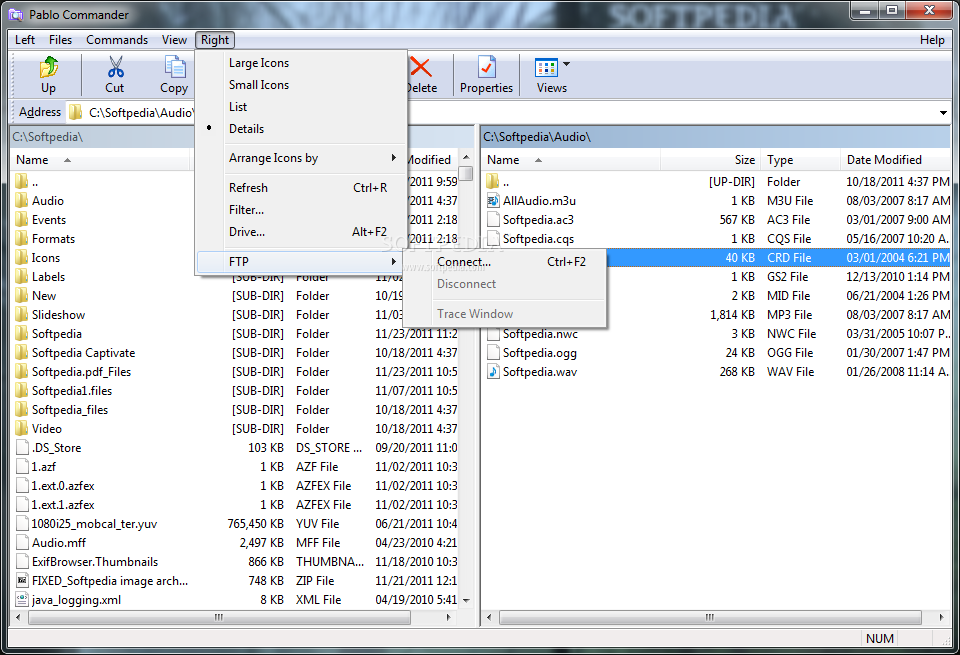Open the Properties toolbar icon
The image size is (960, 655).
click(x=487, y=67)
